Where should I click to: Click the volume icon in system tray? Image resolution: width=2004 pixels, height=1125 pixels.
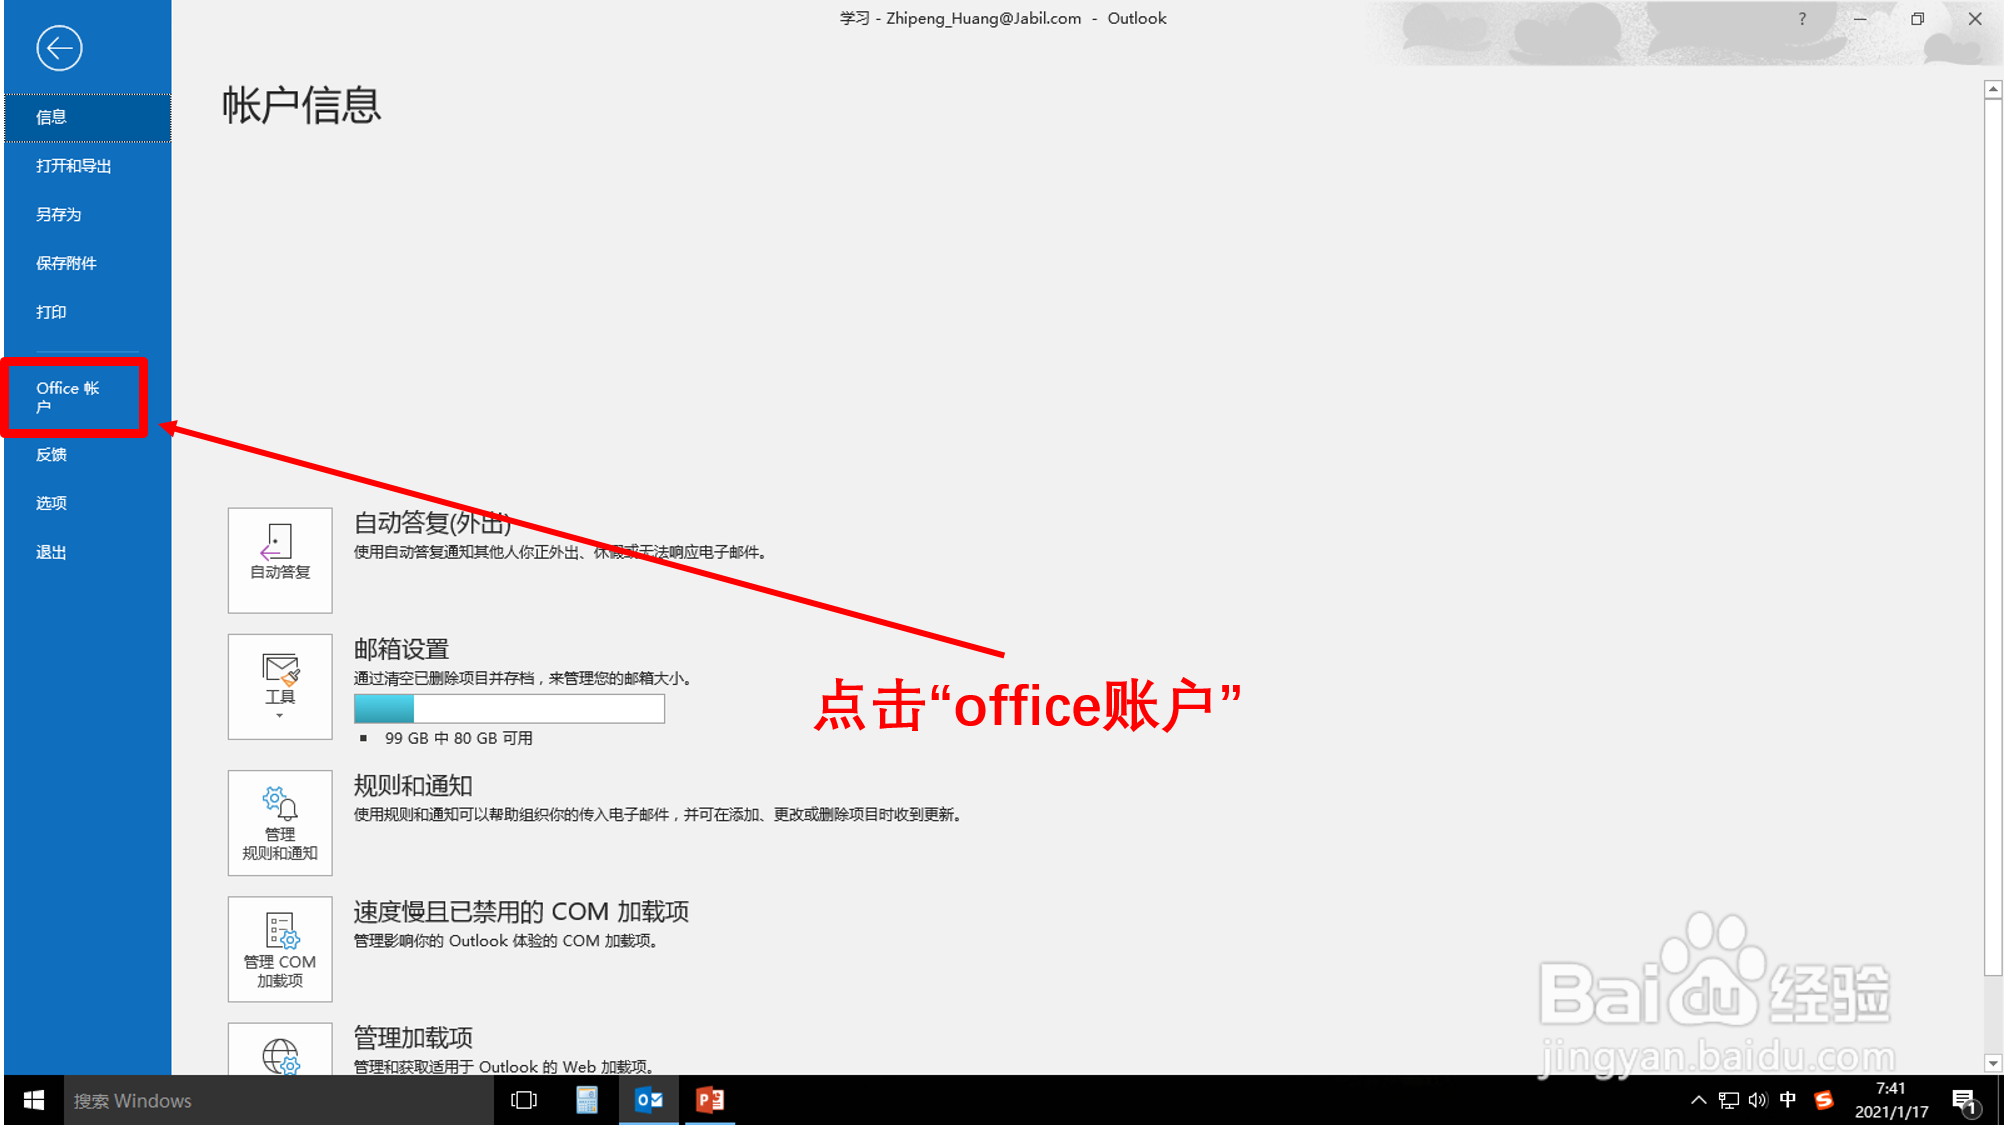pyautogui.click(x=1758, y=1100)
